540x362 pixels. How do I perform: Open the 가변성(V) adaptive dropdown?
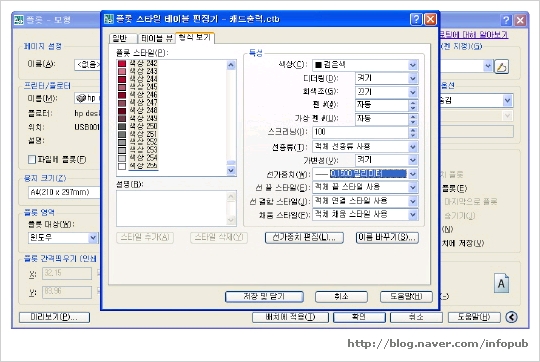point(413,160)
